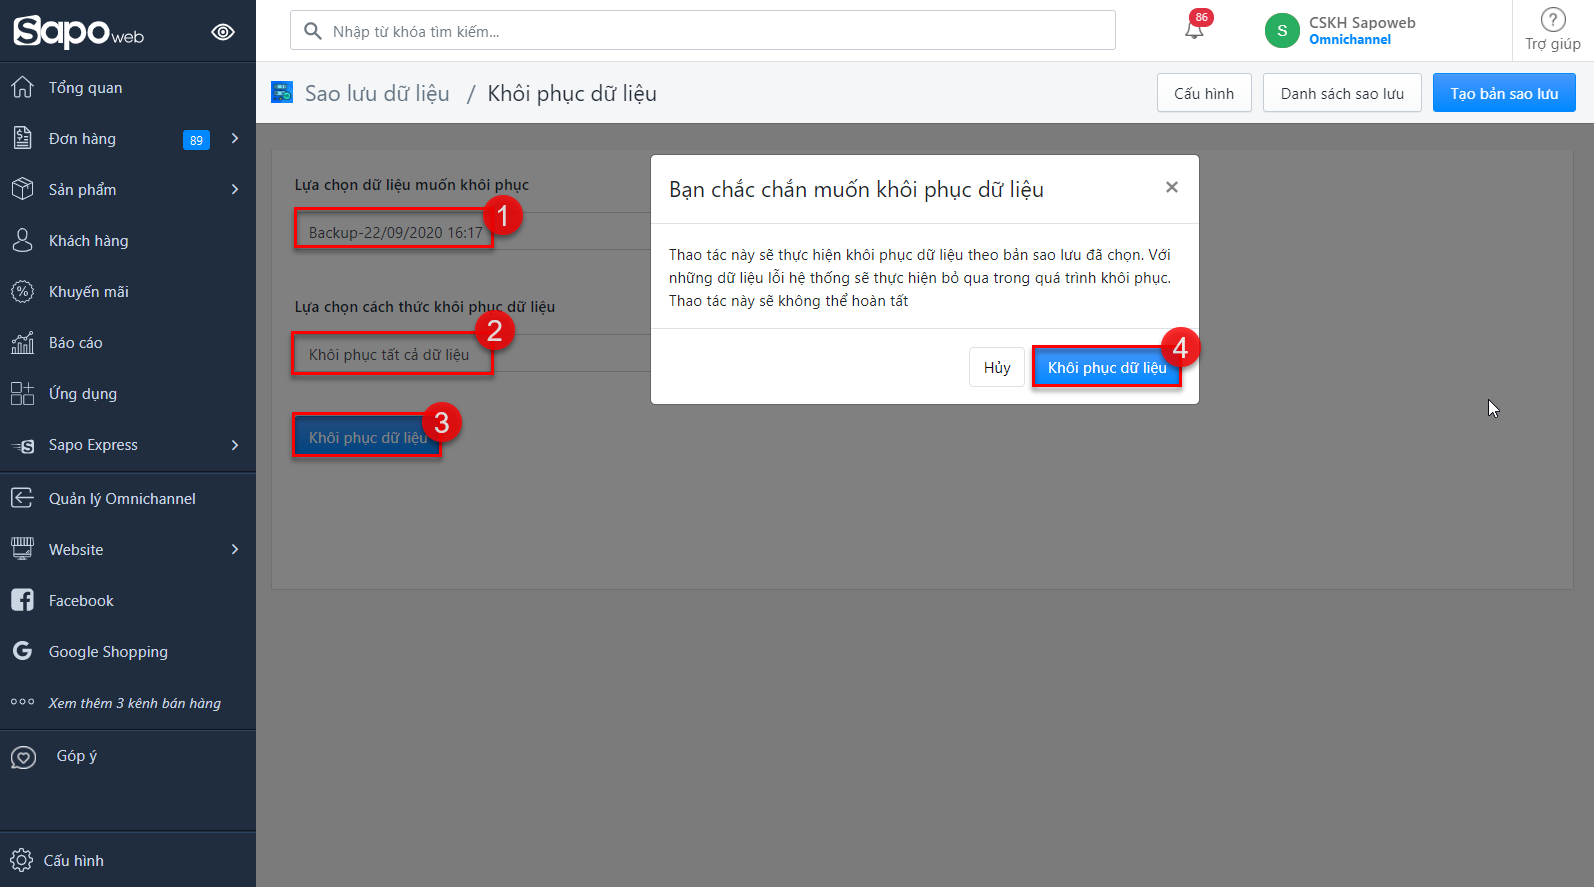
Task: Select Khách hàng in the sidebar
Action: (88, 241)
